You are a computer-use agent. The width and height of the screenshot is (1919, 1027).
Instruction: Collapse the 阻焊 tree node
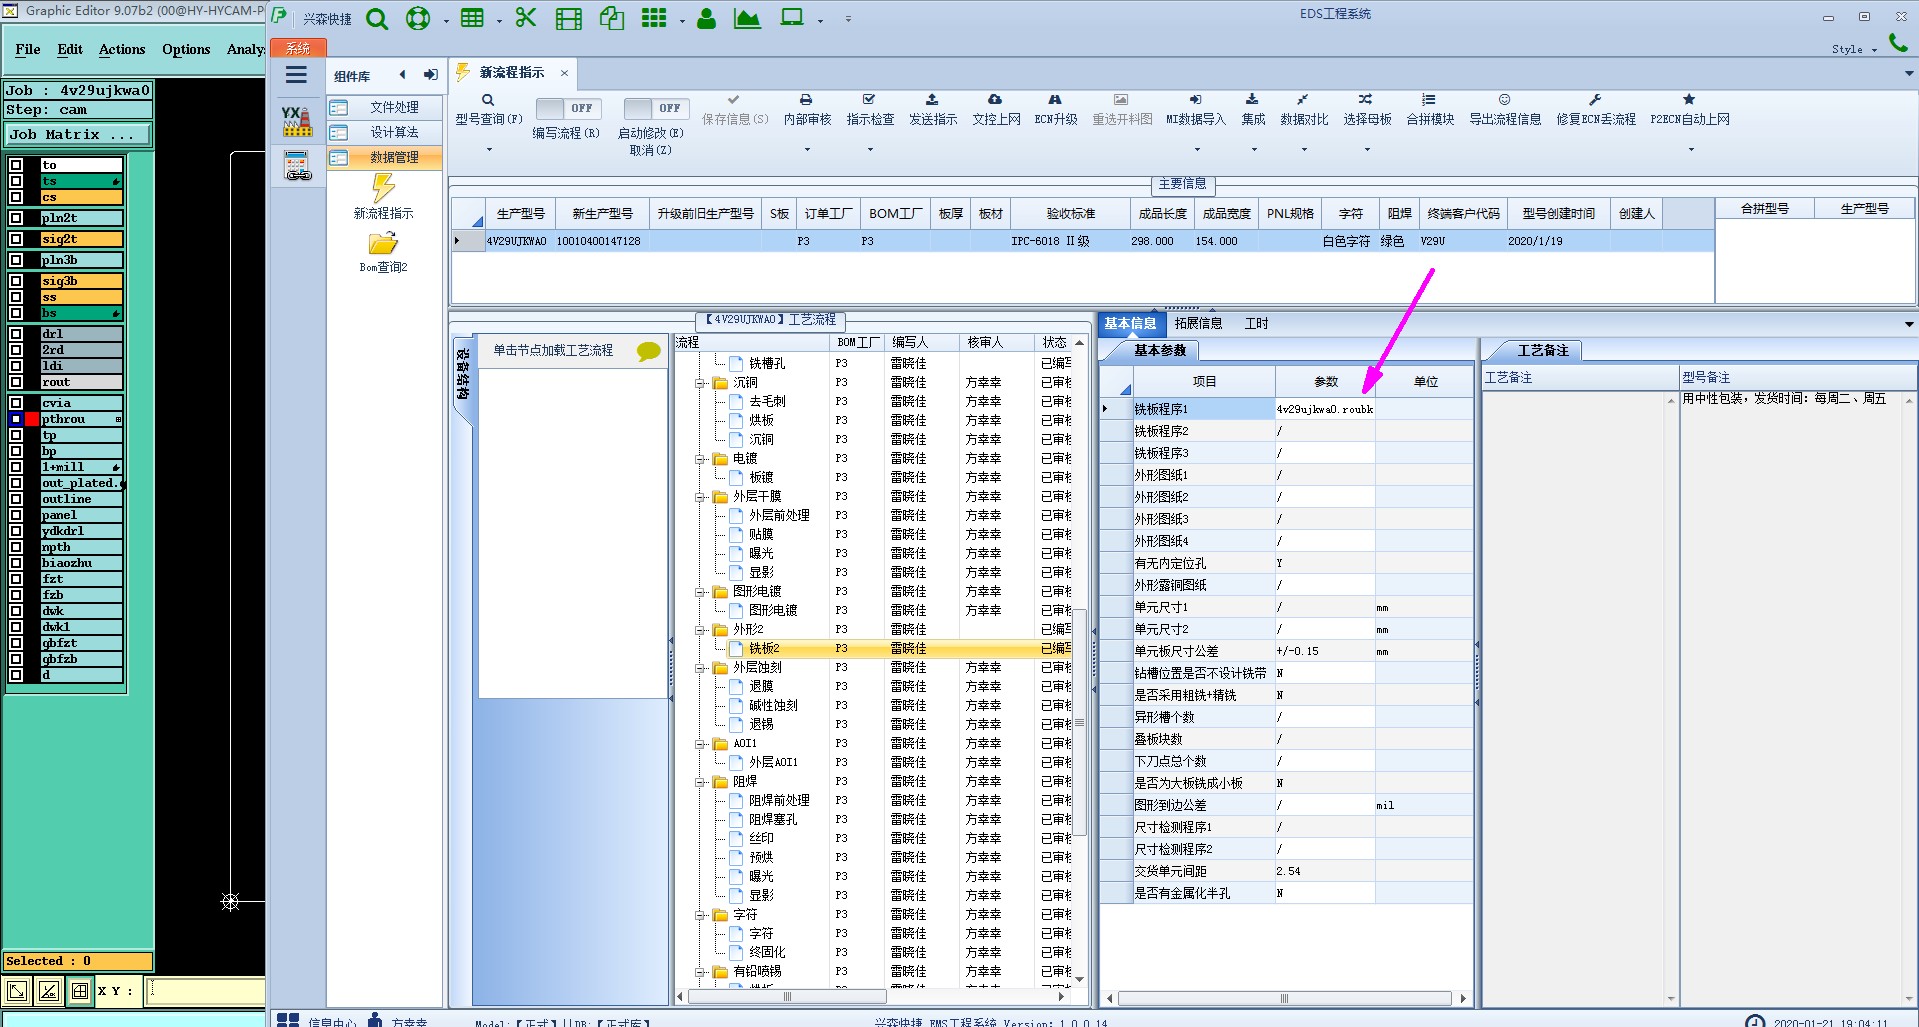point(700,782)
